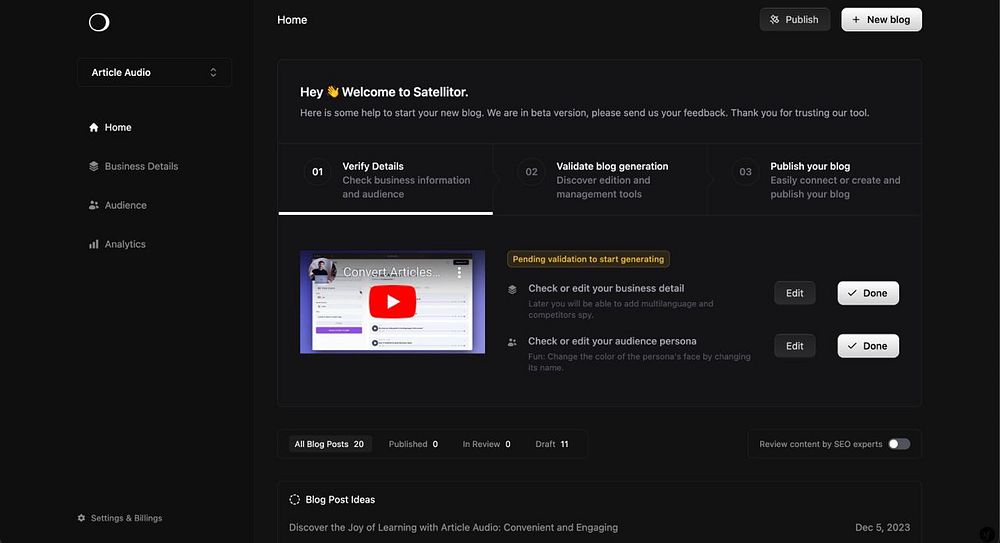Click the Home house icon

click(x=94, y=128)
